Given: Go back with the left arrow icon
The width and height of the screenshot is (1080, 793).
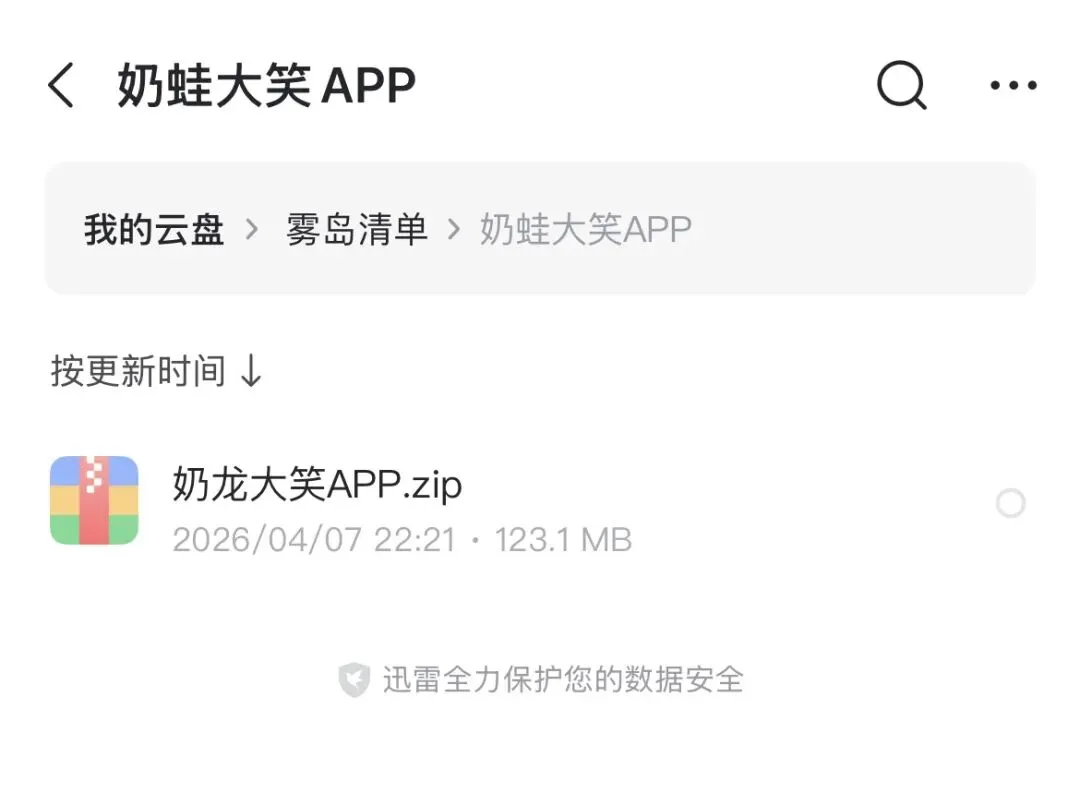Looking at the screenshot, I should [x=61, y=85].
